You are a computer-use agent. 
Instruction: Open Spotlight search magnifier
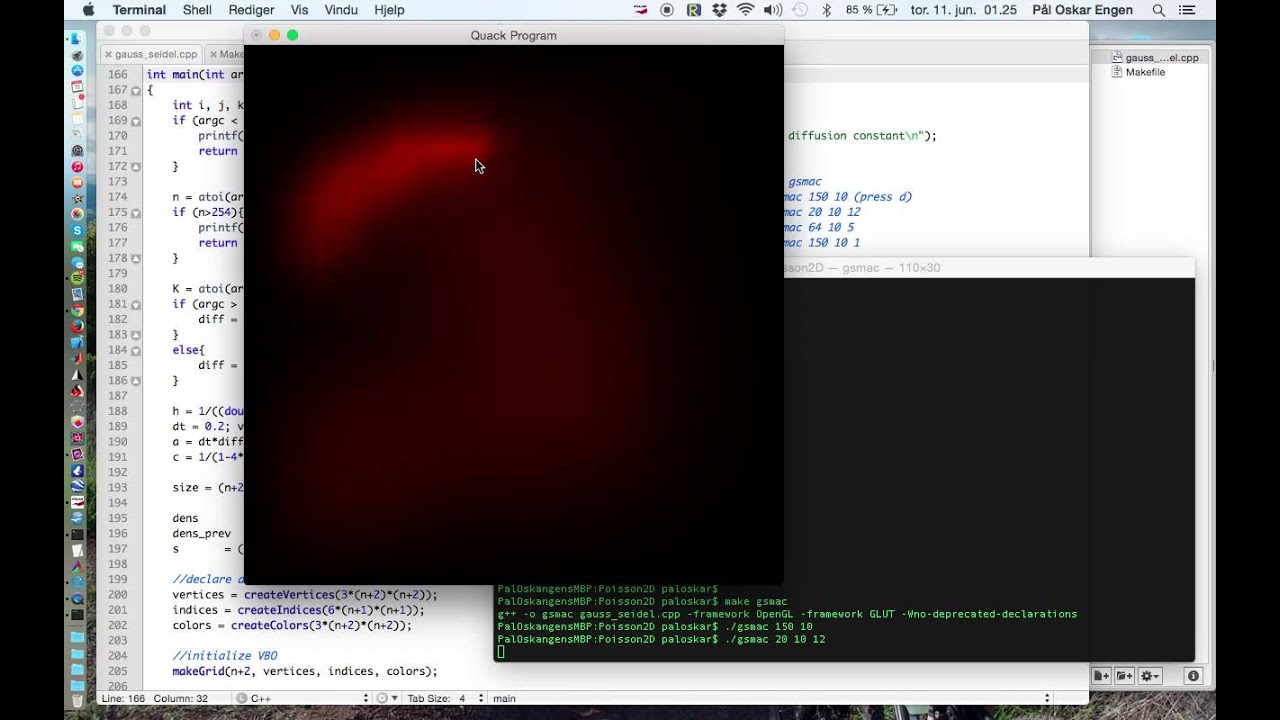1159,10
